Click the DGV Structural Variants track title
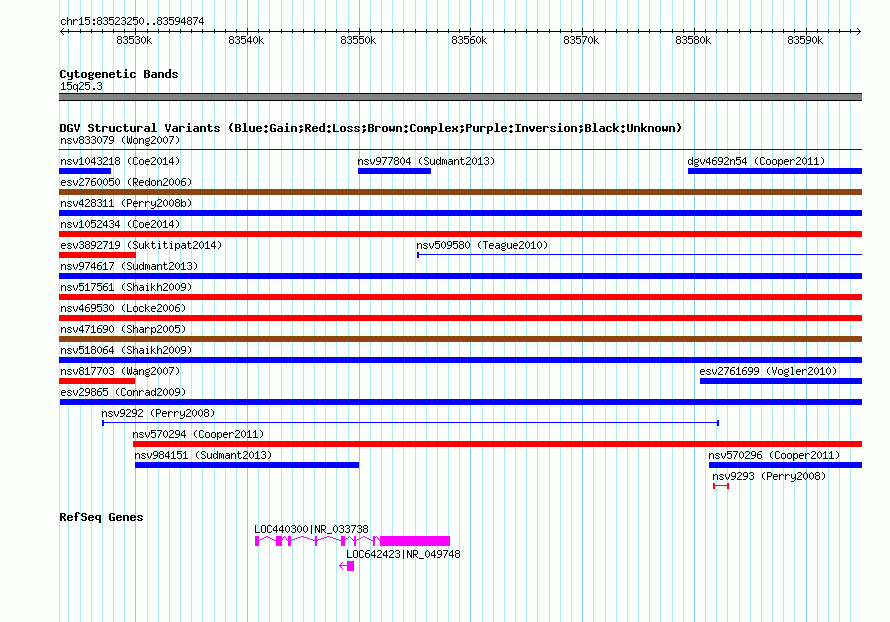The height and width of the screenshot is (622, 890). [370, 128]
